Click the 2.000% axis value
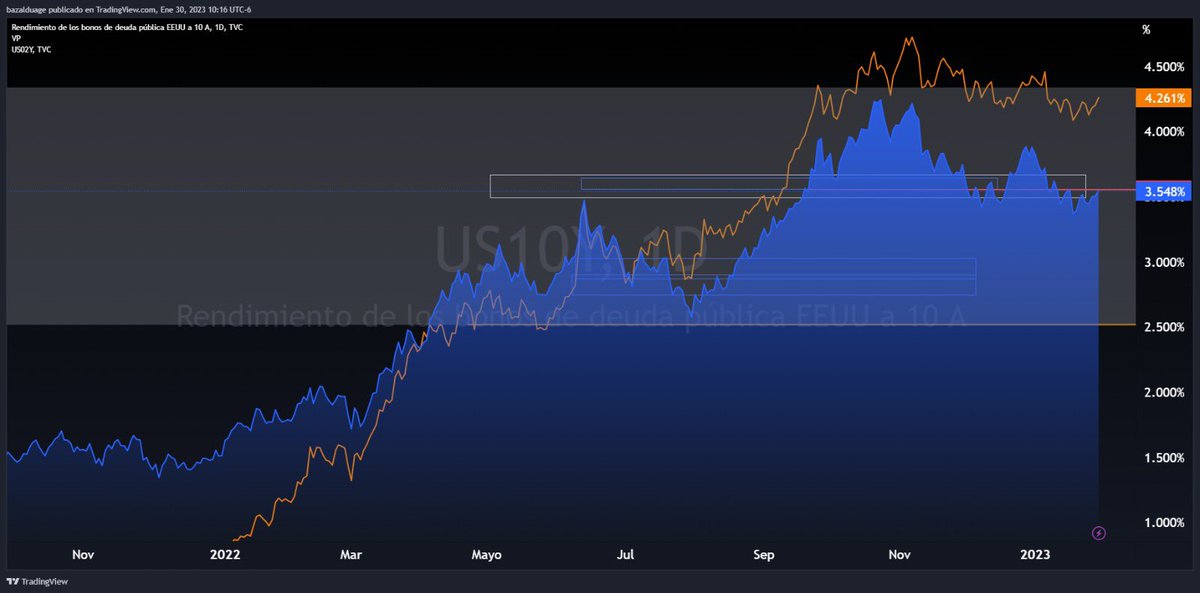The width and height of the screenshot is (1200, 593). pos(1164,393)
